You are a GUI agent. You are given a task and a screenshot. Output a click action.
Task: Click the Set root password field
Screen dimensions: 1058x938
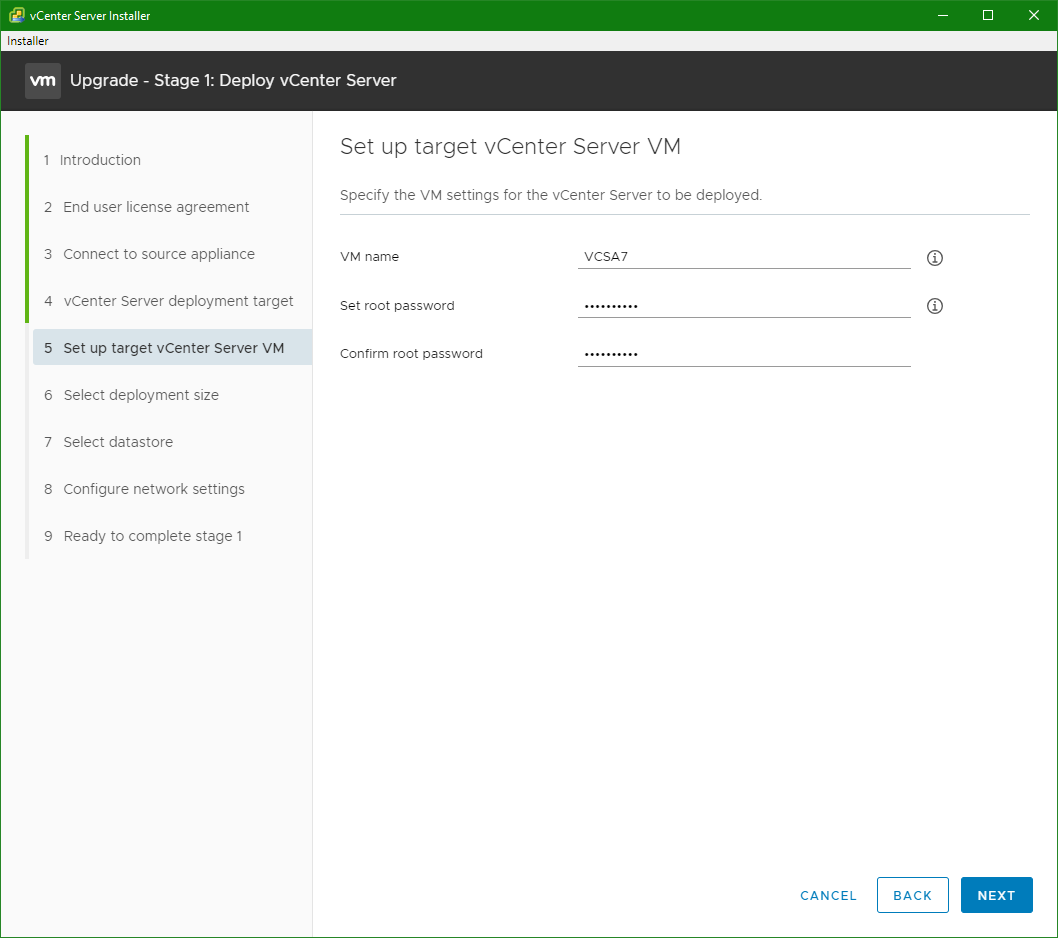pos(744,303)
